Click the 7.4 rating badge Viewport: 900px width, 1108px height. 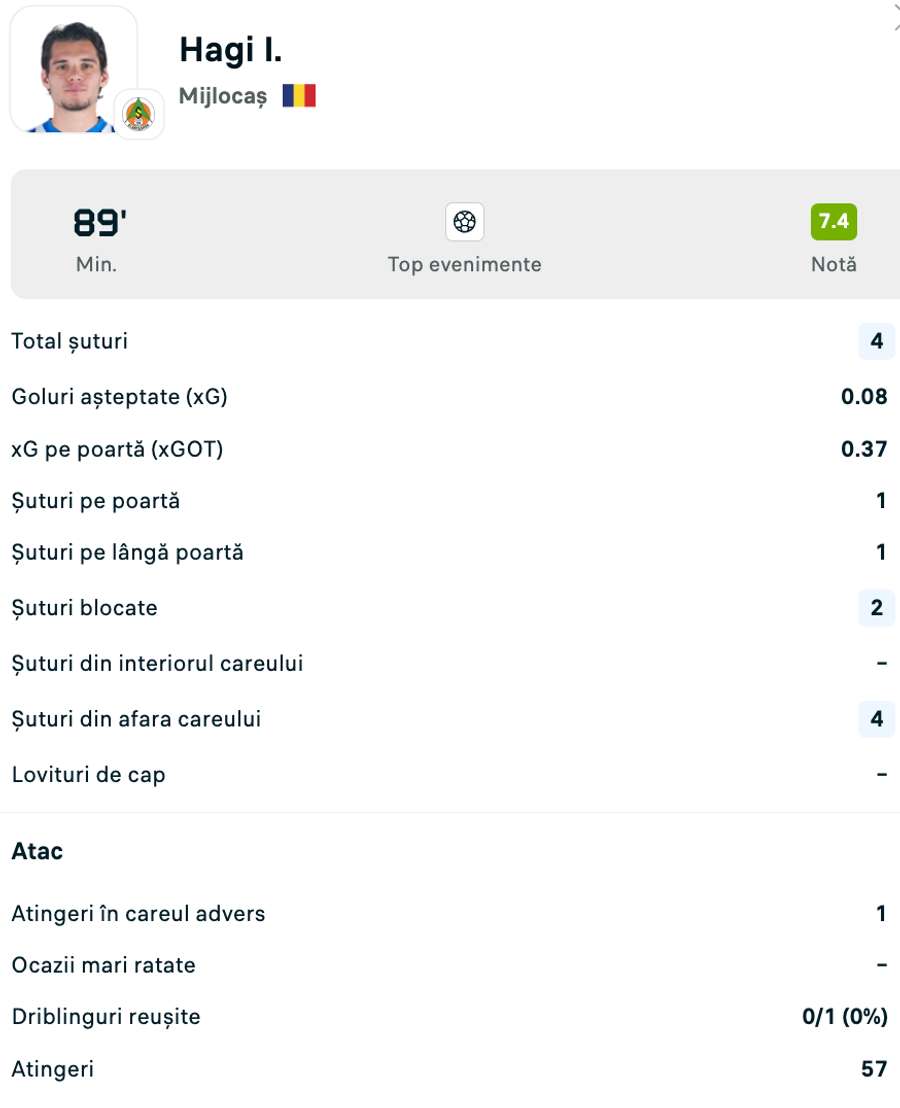click(833, 221)
